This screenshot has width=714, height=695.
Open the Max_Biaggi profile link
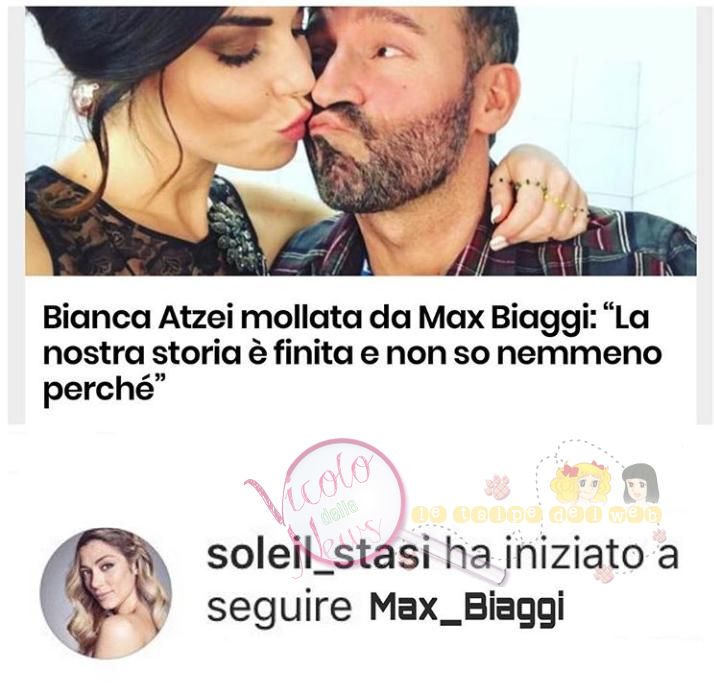click(467, 608)
